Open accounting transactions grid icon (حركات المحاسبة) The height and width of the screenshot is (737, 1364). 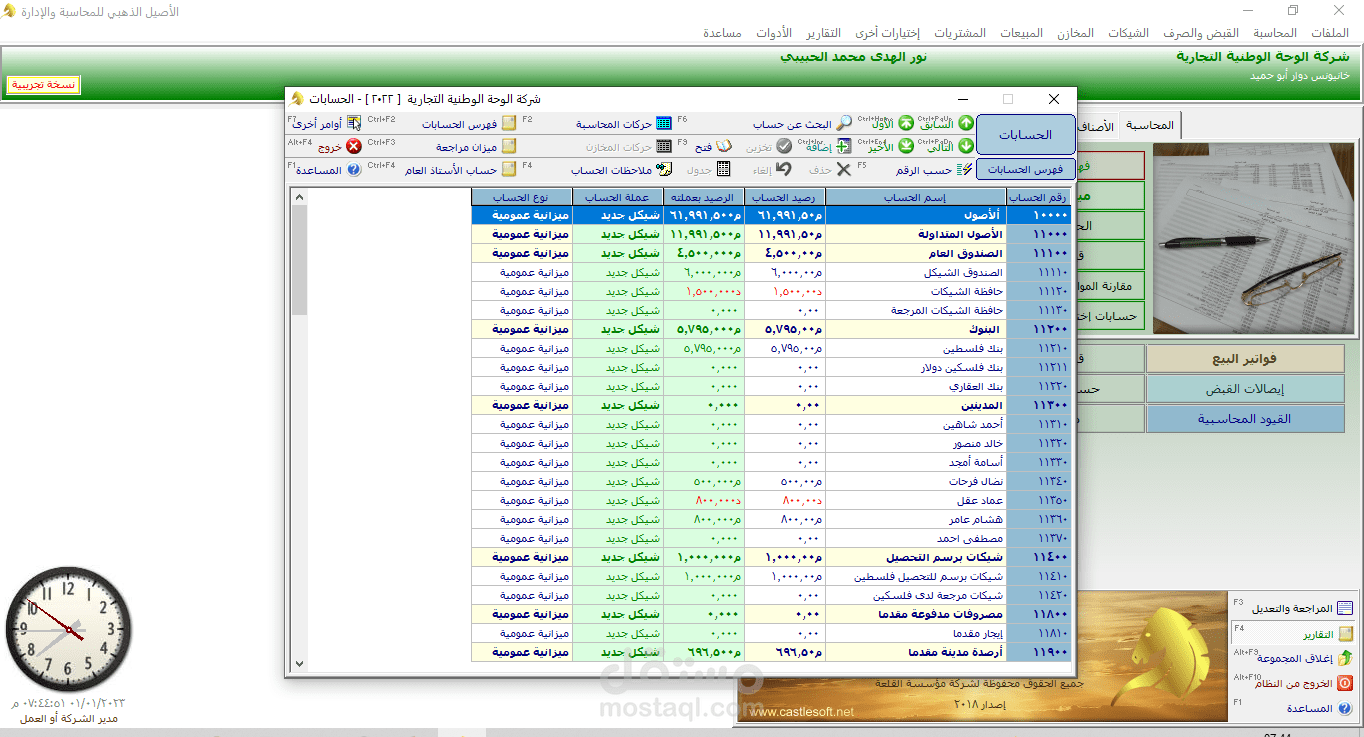click(x=662, y=124)
